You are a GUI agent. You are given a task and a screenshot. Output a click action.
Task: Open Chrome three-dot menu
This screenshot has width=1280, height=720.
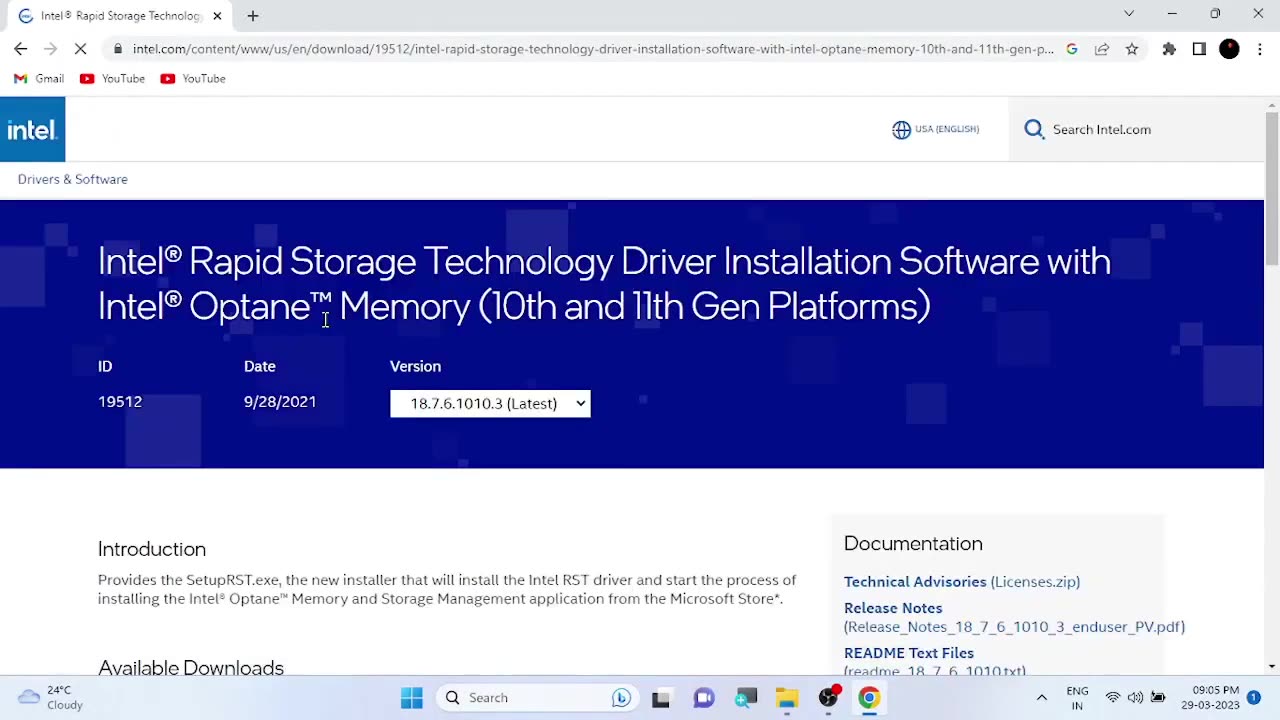pos(1260,49)
